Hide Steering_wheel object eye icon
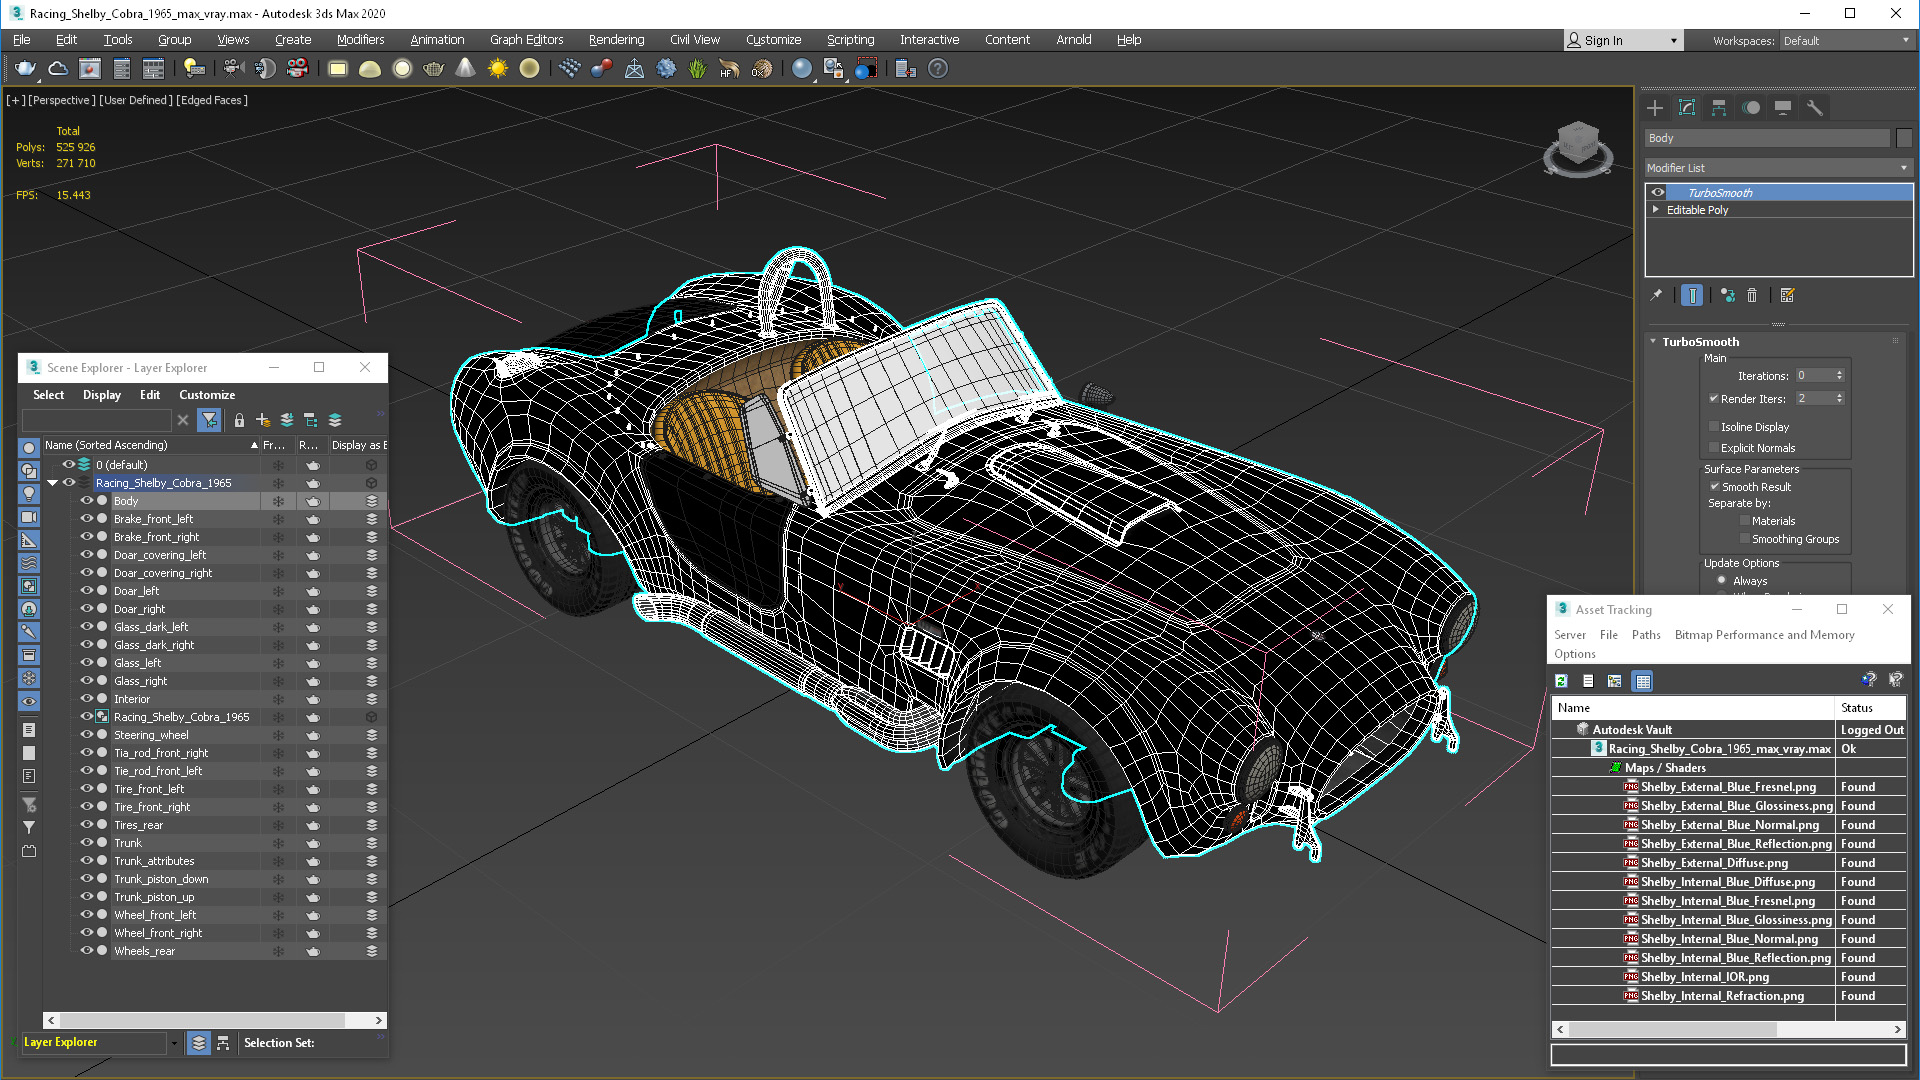The image size is (1920, 1080). [x=87, y=734]
